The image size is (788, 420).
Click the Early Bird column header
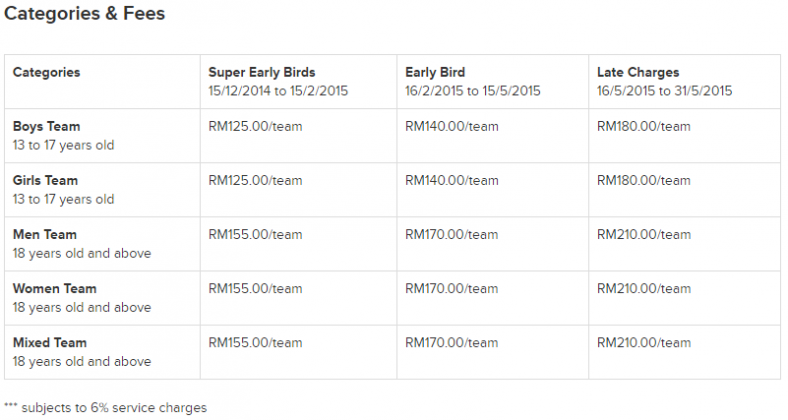coord(435,72)
